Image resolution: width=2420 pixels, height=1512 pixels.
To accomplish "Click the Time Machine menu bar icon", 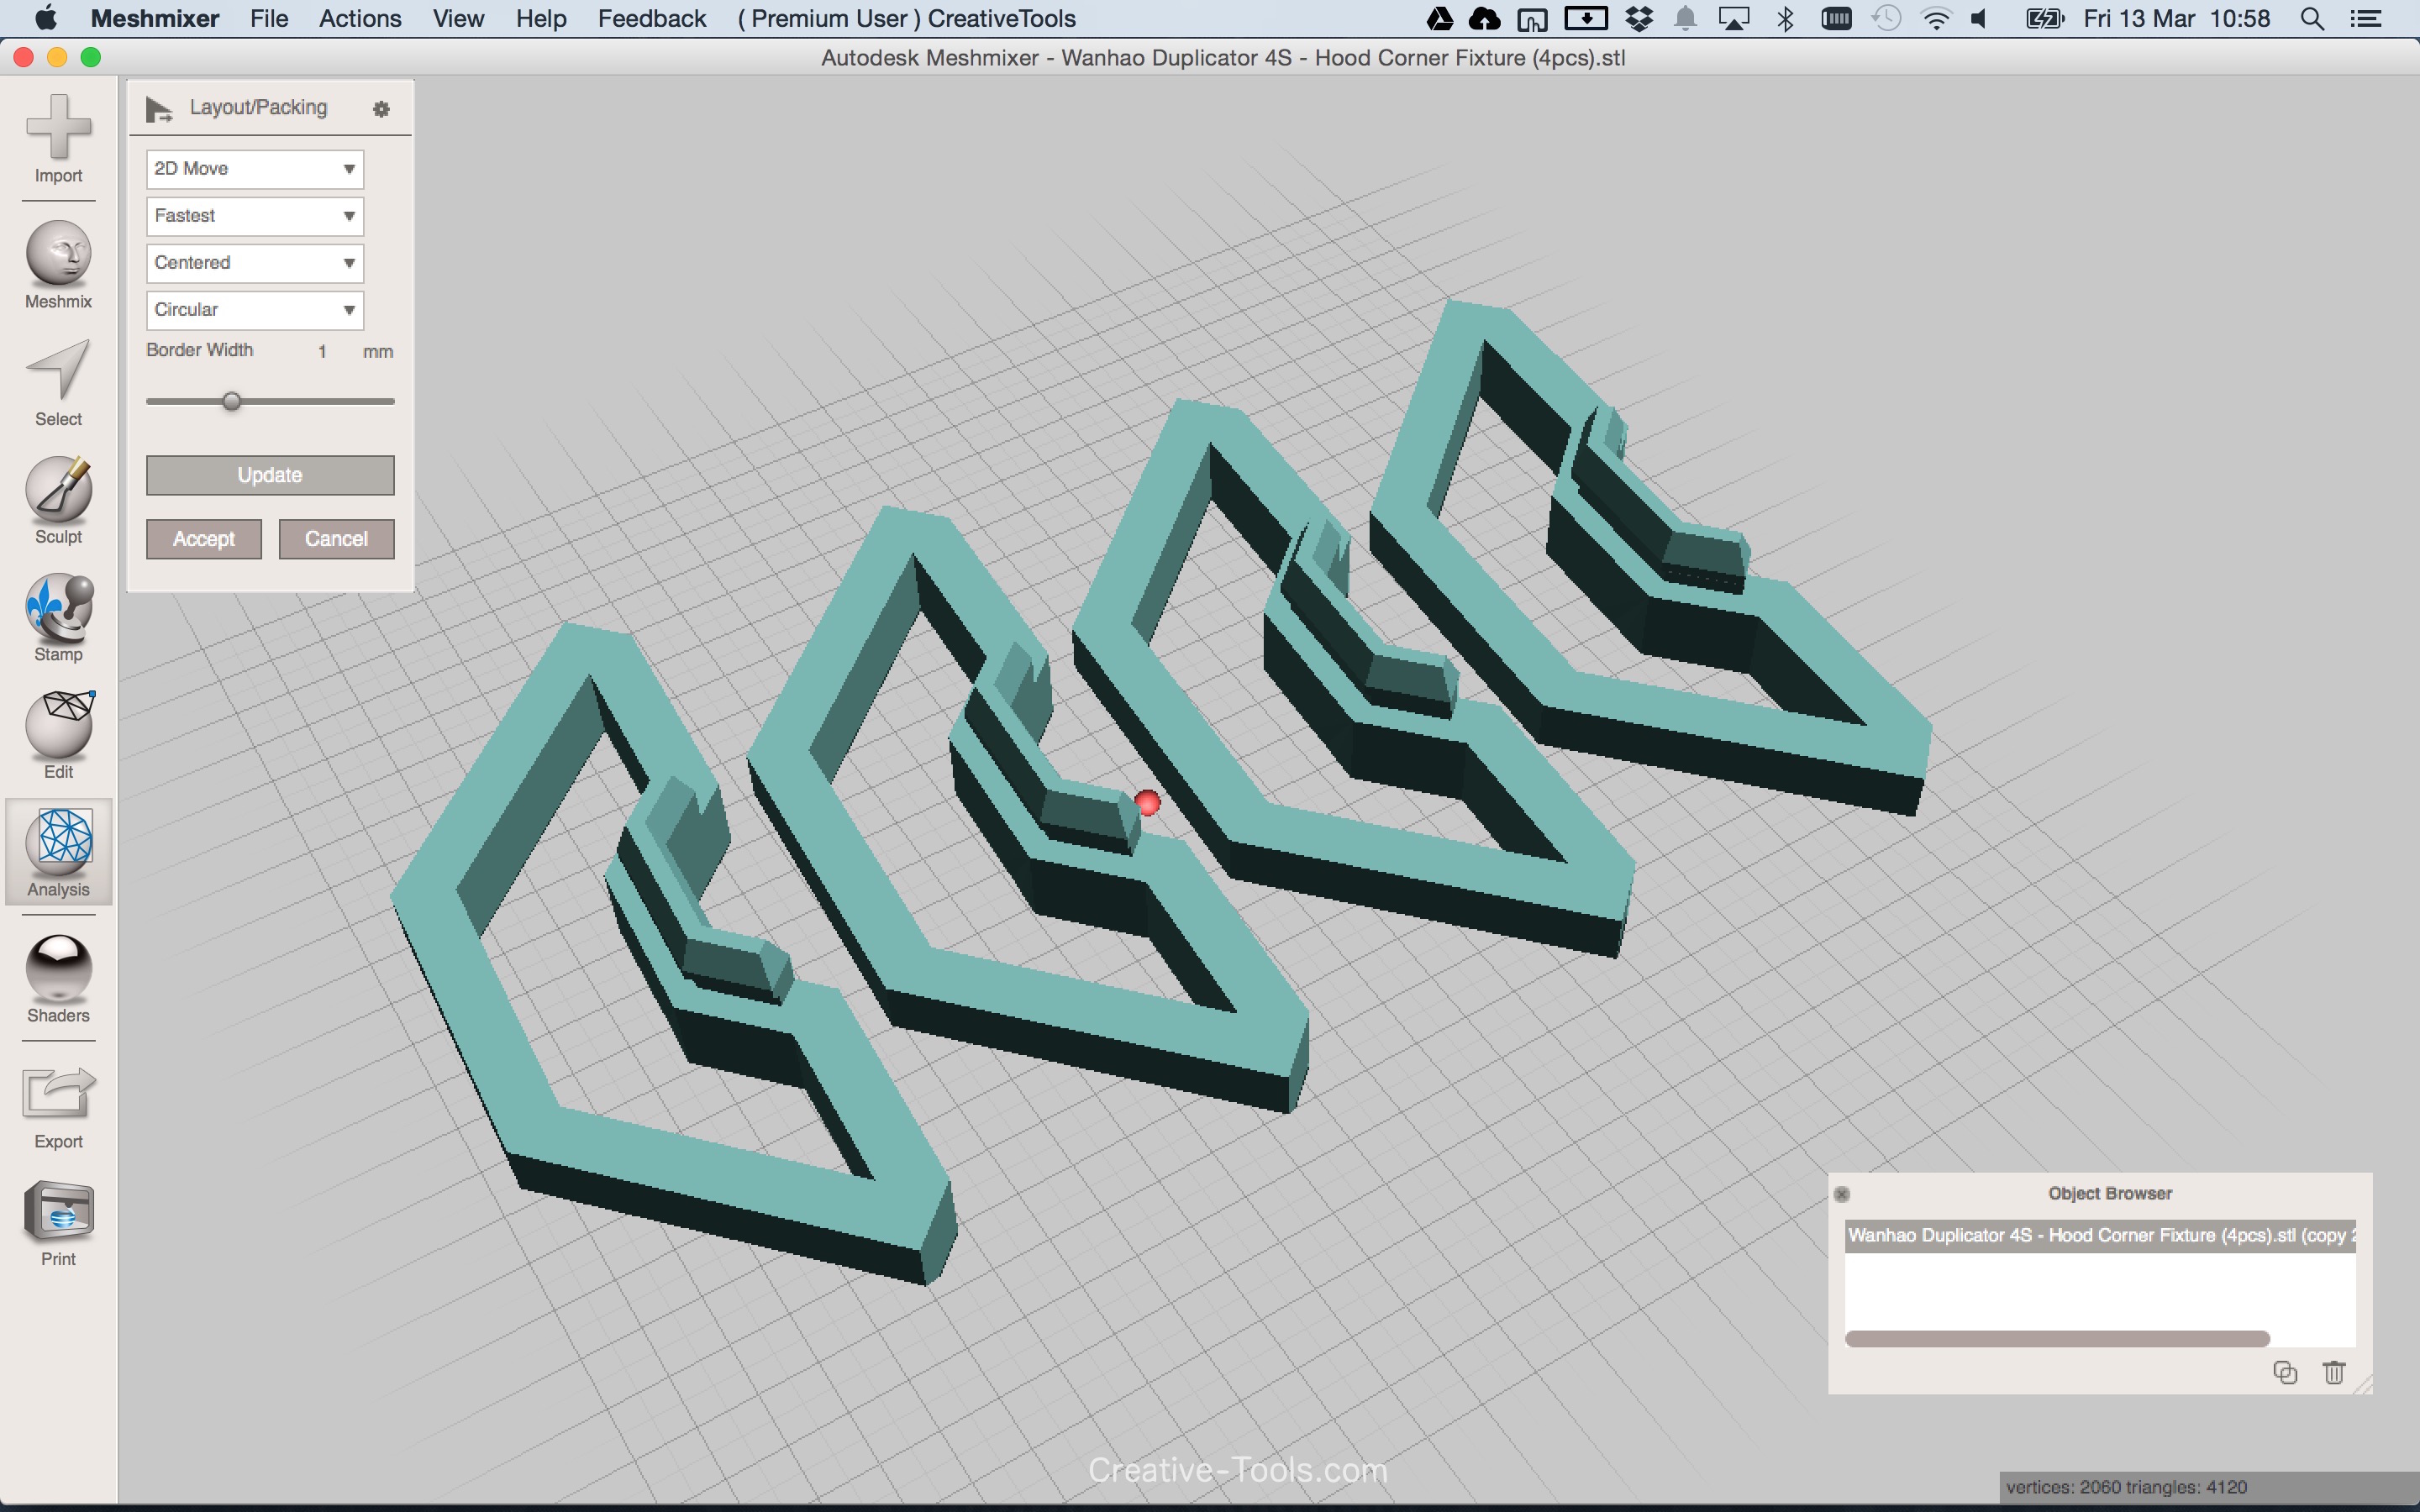I will click(1886, 18).
